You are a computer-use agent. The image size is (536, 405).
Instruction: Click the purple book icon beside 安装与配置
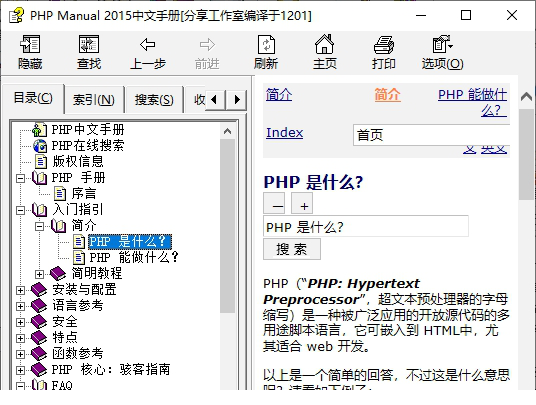pyautogui.click(x=39, y=289)
